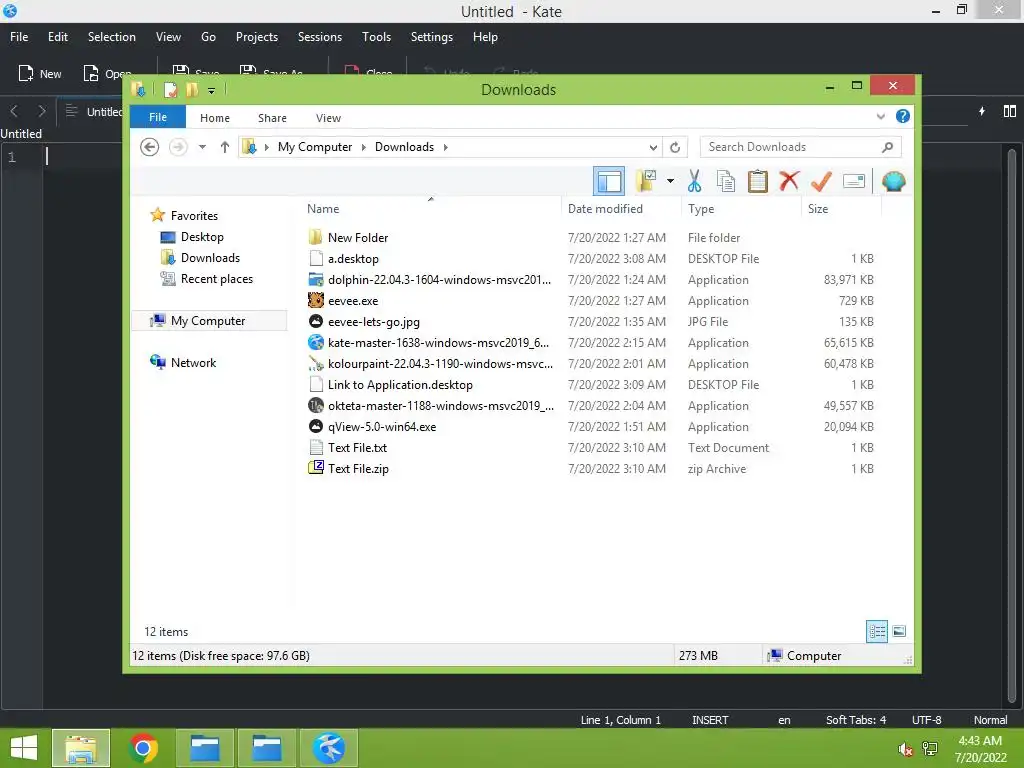Click the search magnifier icon

click(887, 148)
